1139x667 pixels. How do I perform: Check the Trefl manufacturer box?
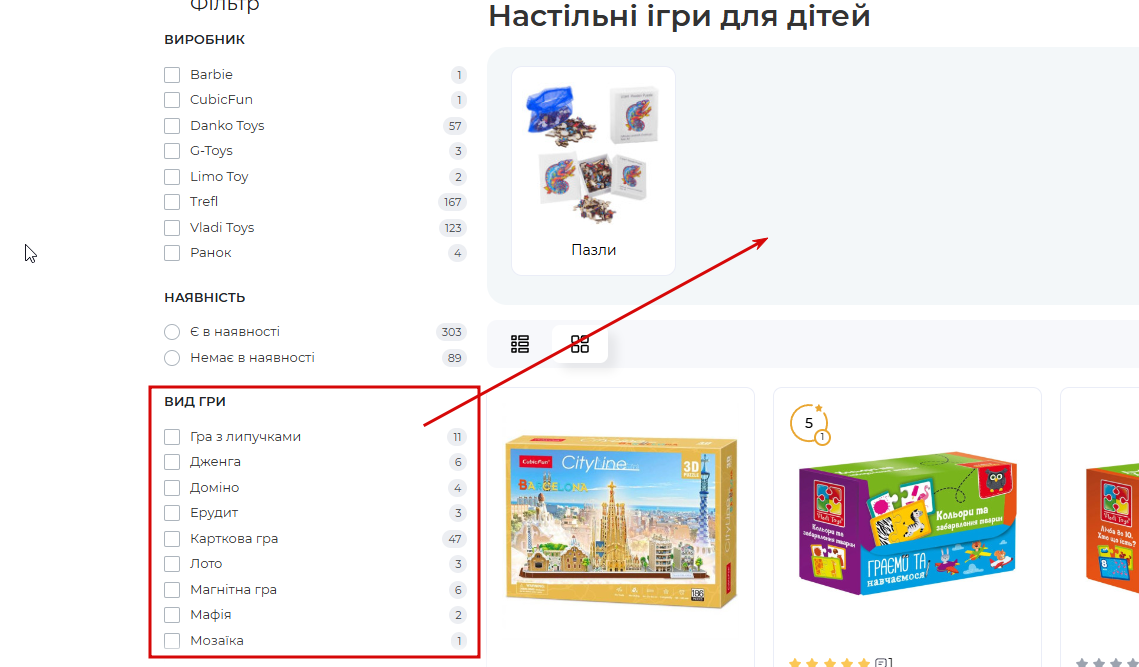(x=172, y=202)
